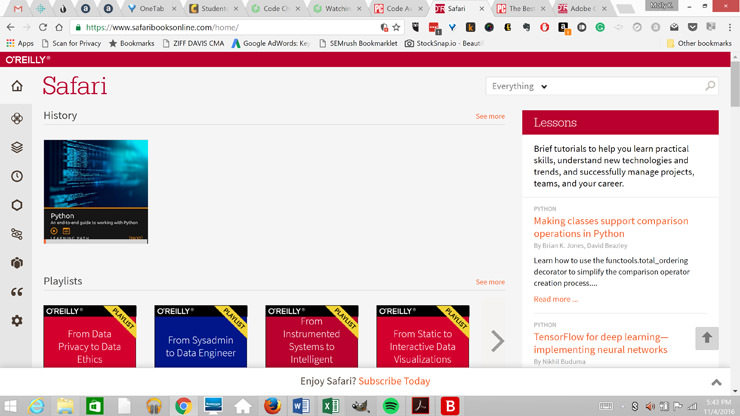The height and width of the screenshot is (416, 740).
Task: Reload the page with refresh button
Action: 42,27
